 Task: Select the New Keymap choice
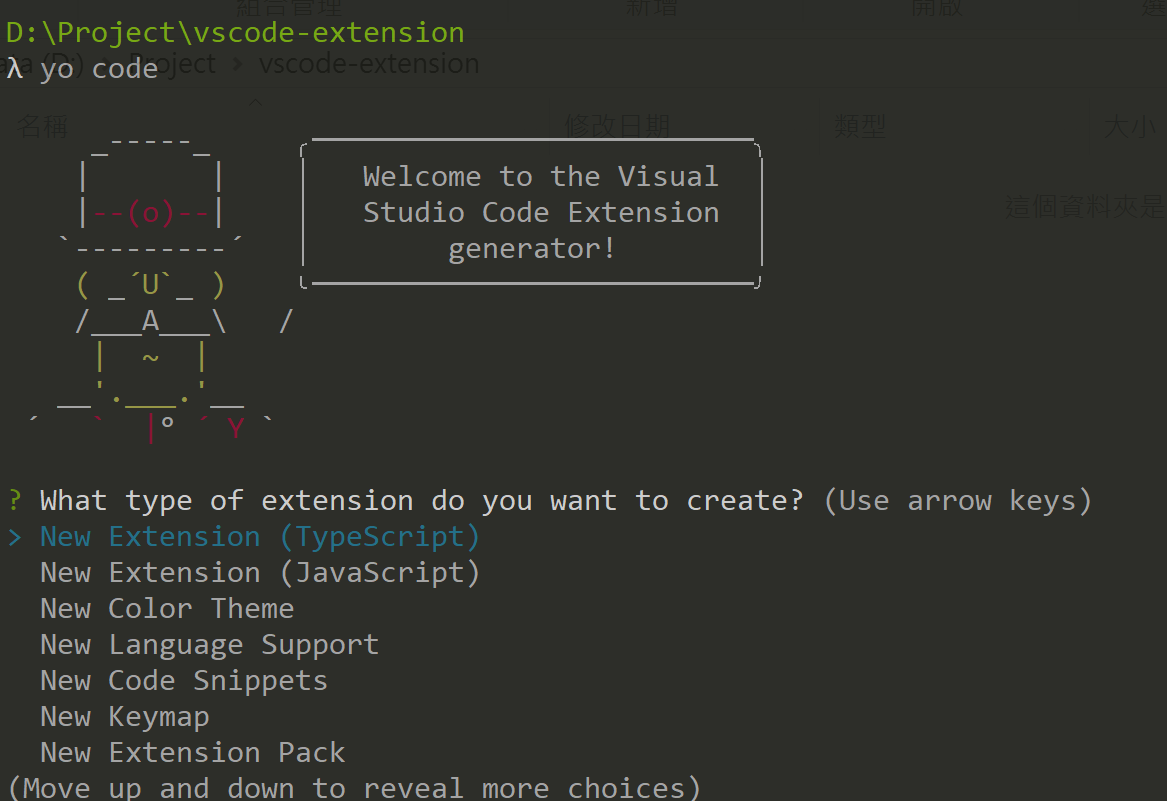click(x=125, y=717)
